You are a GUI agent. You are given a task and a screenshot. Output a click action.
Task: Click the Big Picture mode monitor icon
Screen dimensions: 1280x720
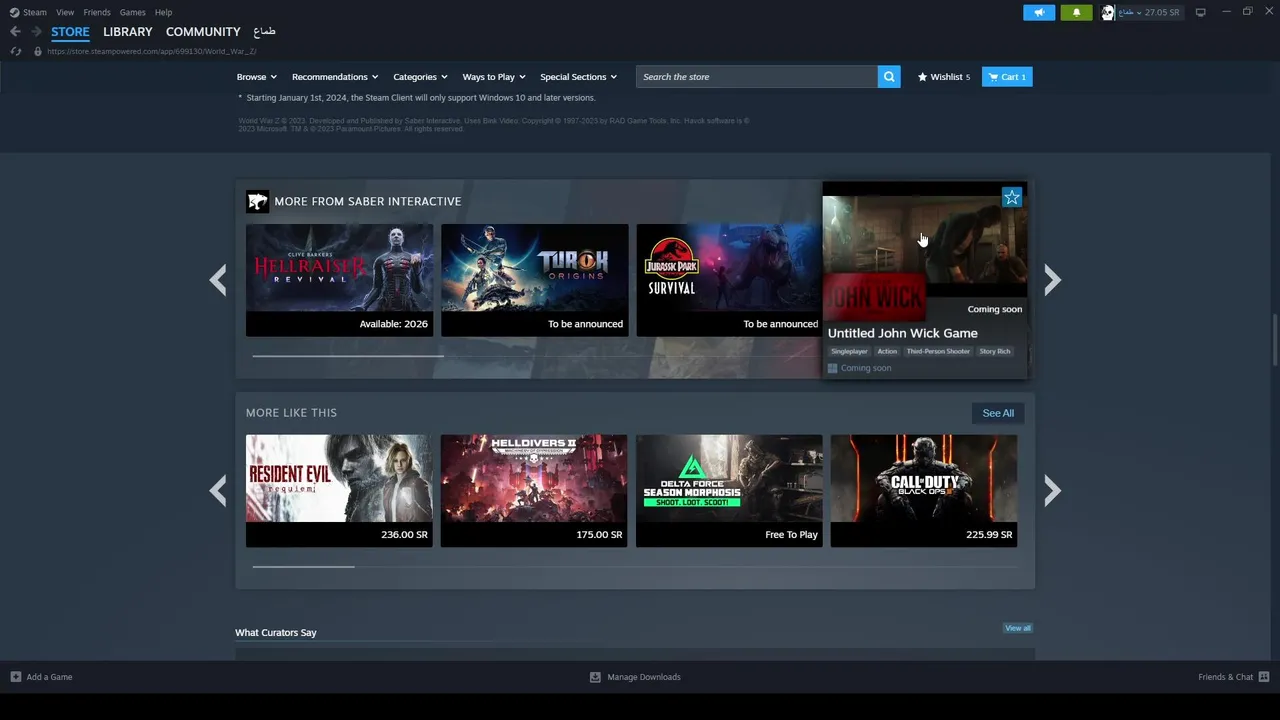click(1201, 12)
